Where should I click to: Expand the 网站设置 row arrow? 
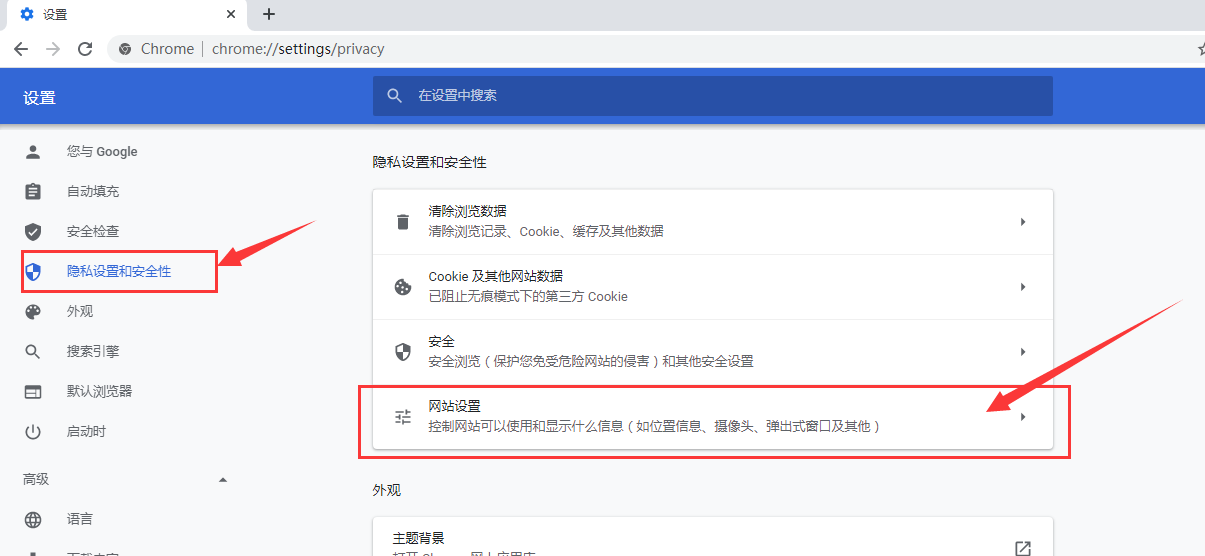point(1022,417)
